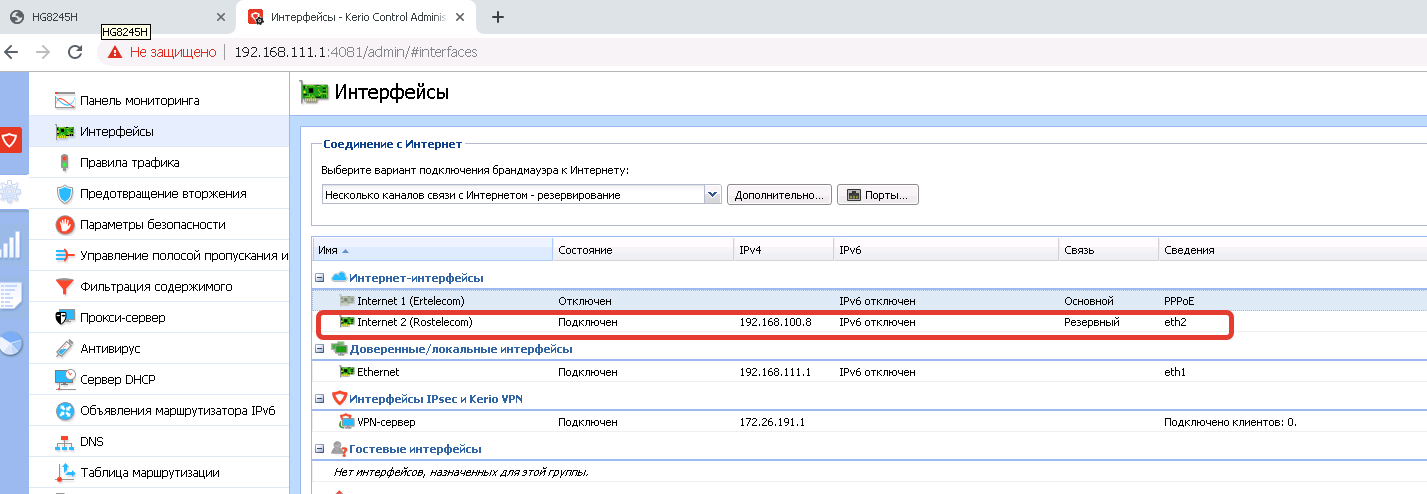Open the Параметры безопасности hand icon
The width and height of the screenshot is (1427, 494).
coord(65,225)
